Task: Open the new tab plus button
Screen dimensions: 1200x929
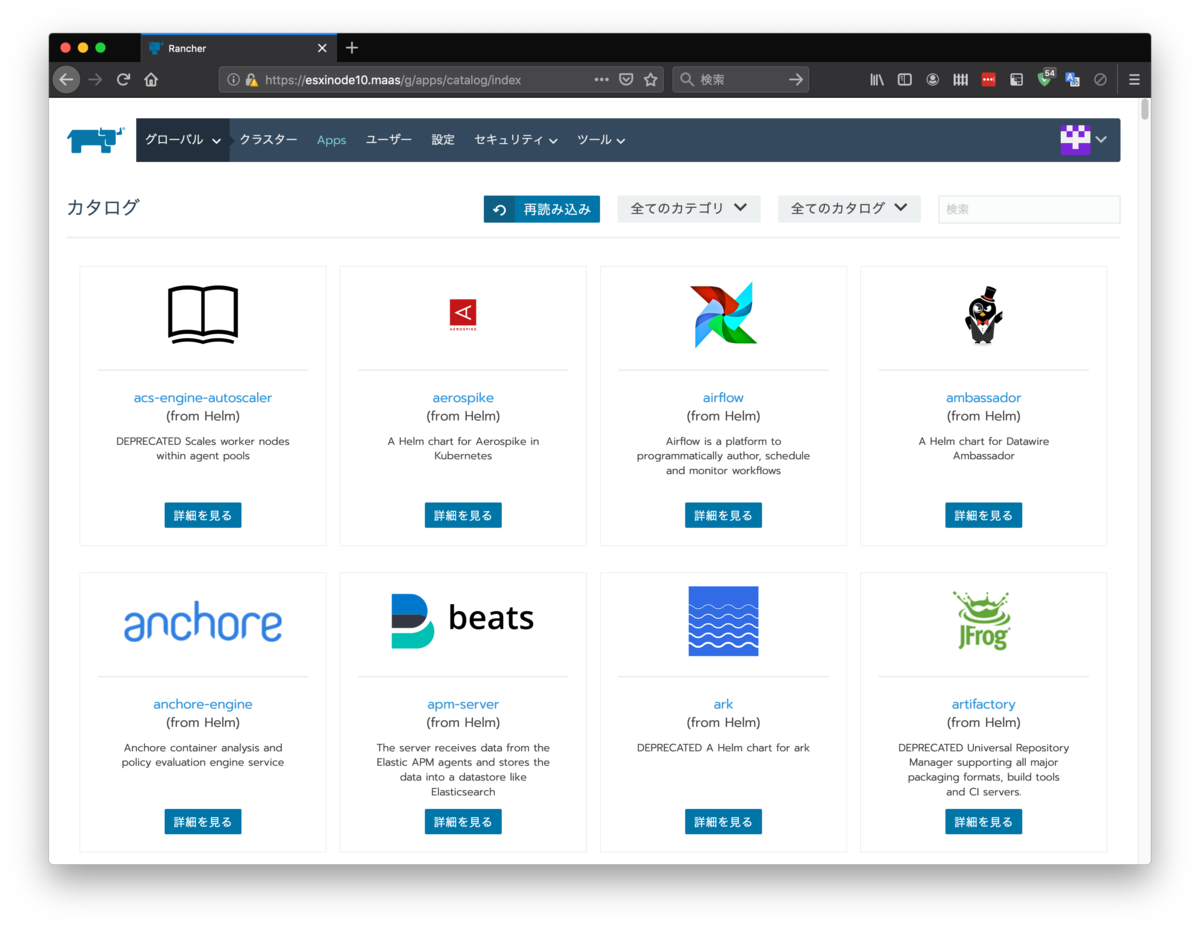Action: click(x=352, y=48)
